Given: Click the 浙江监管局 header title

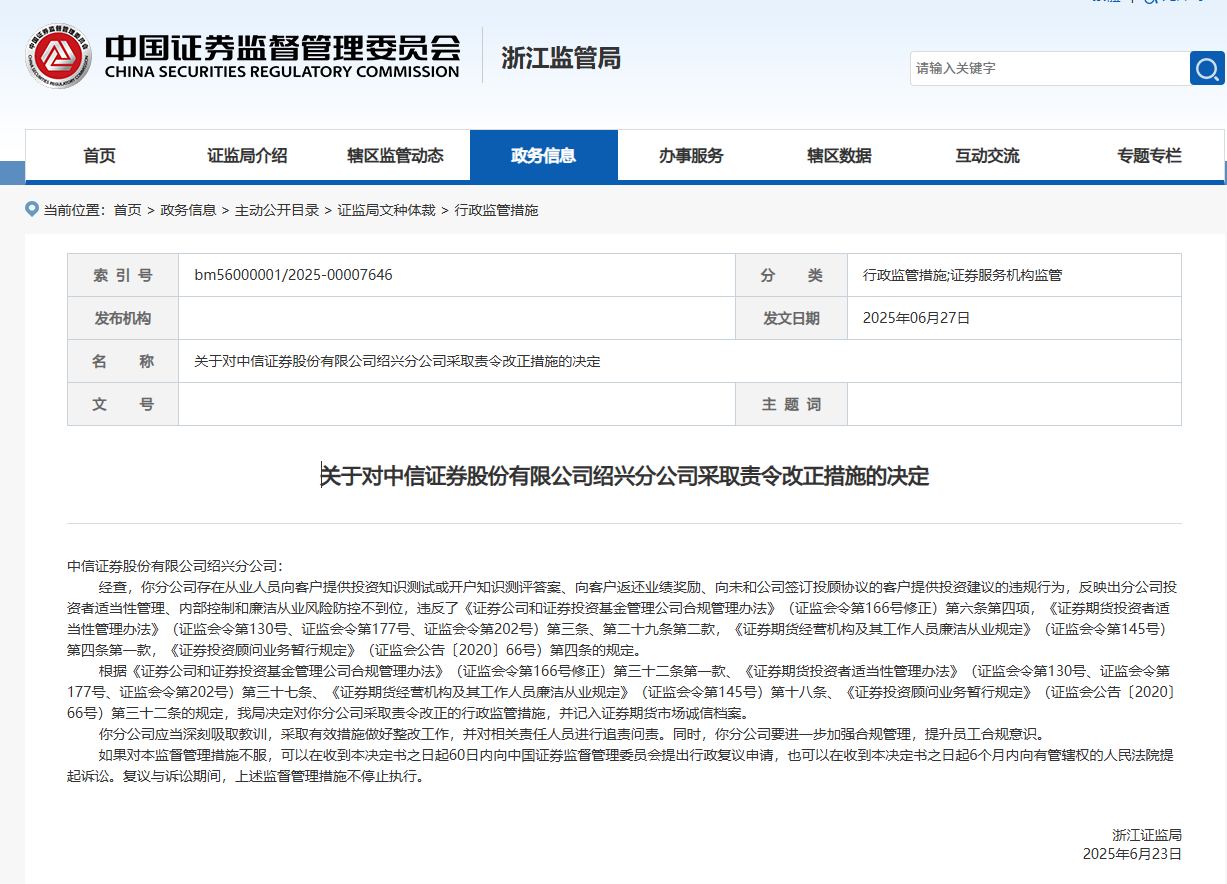Looking at the screenshot, I should [560, 58].
